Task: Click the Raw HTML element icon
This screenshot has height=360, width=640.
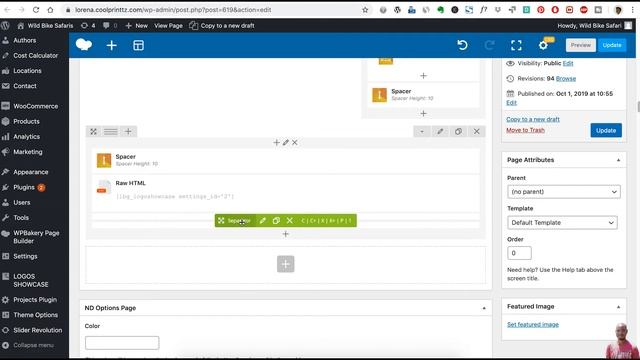Action: tap(104, 187)
